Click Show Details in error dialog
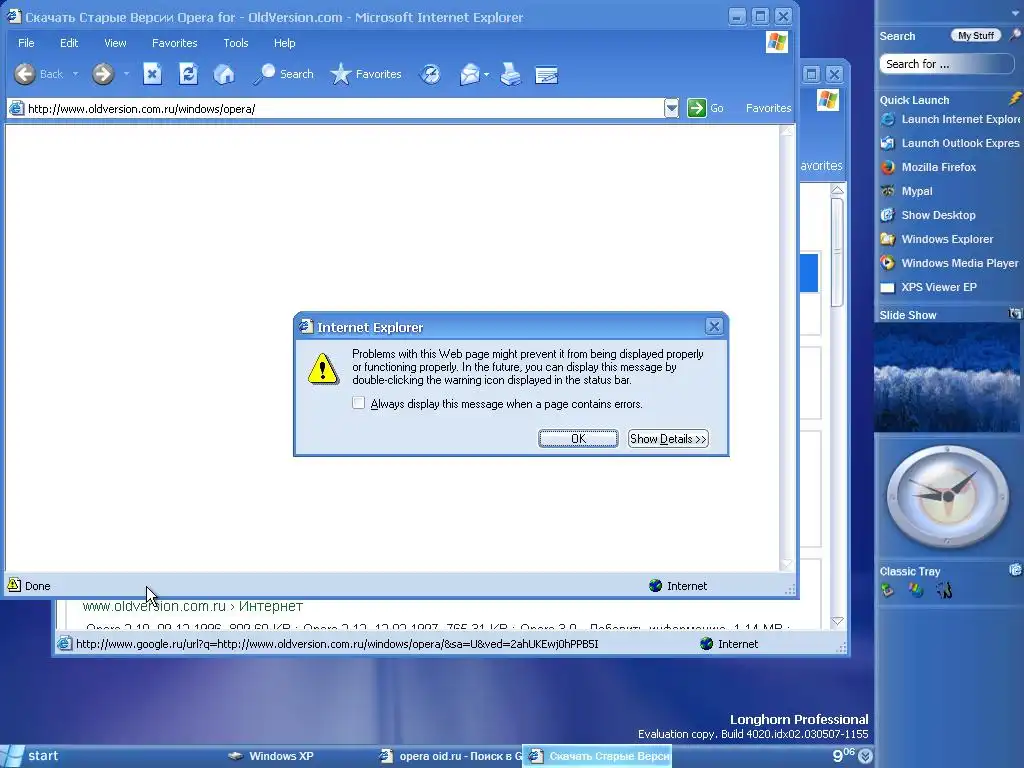The image size is (1024, 768). (668, 439)
